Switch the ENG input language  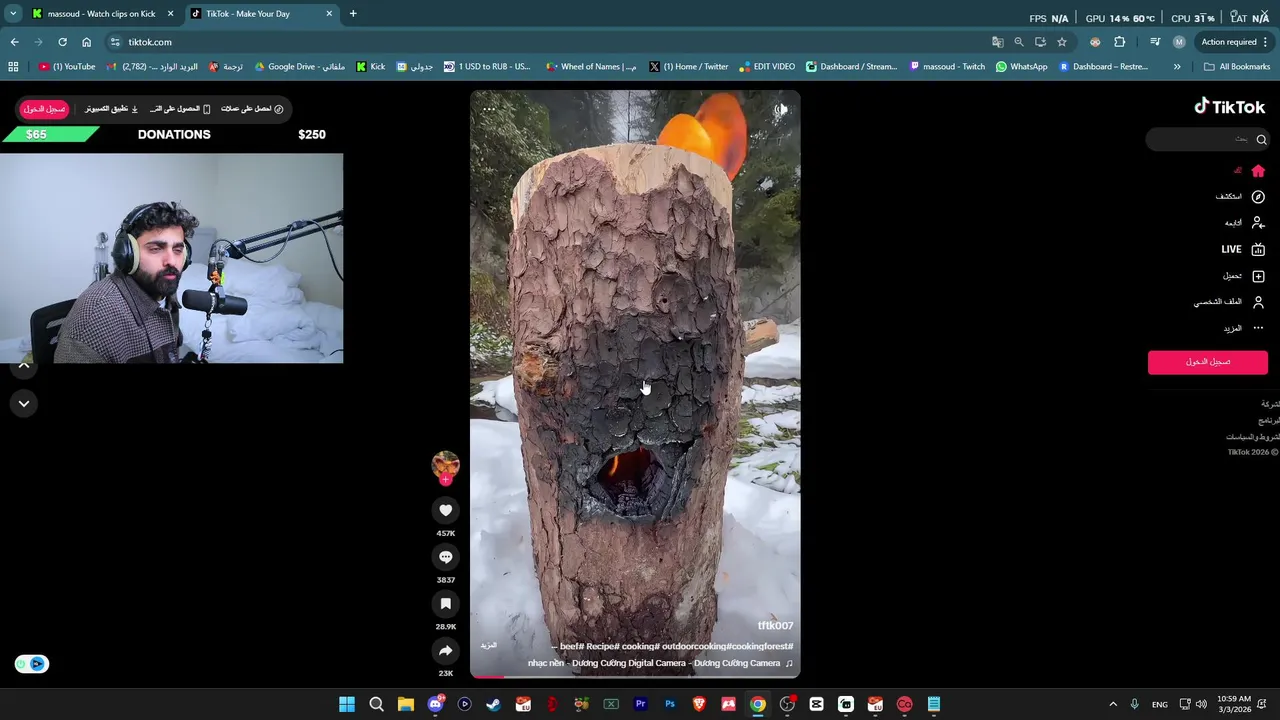pyautogui.click(x=1159, y=704)
